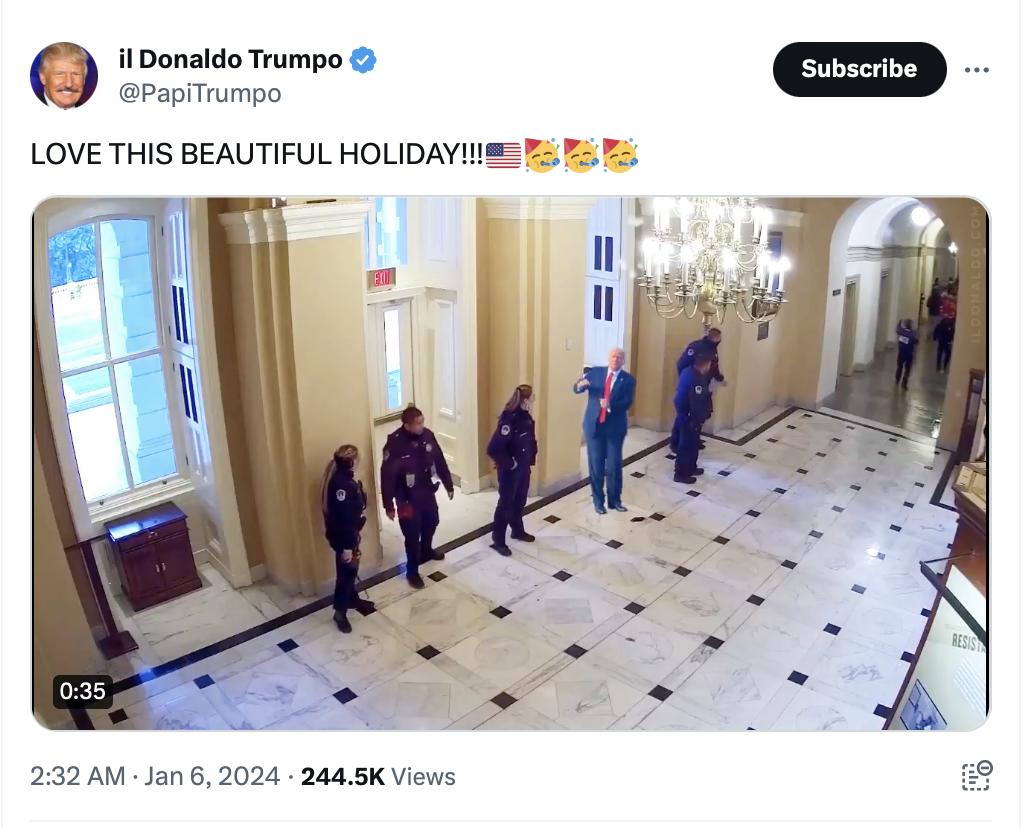Select the LOVE THIS BEAUTIFUL HOLIDAY text
This screenshot has width=1030, height=828.
coord(257,154)
